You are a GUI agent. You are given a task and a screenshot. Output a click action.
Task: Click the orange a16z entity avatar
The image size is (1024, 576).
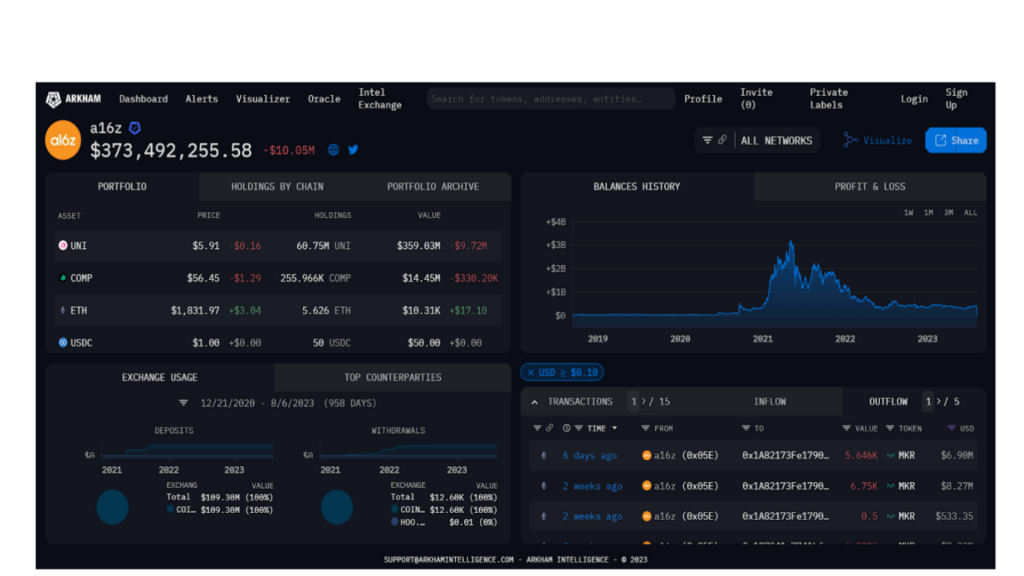[63, 140]
